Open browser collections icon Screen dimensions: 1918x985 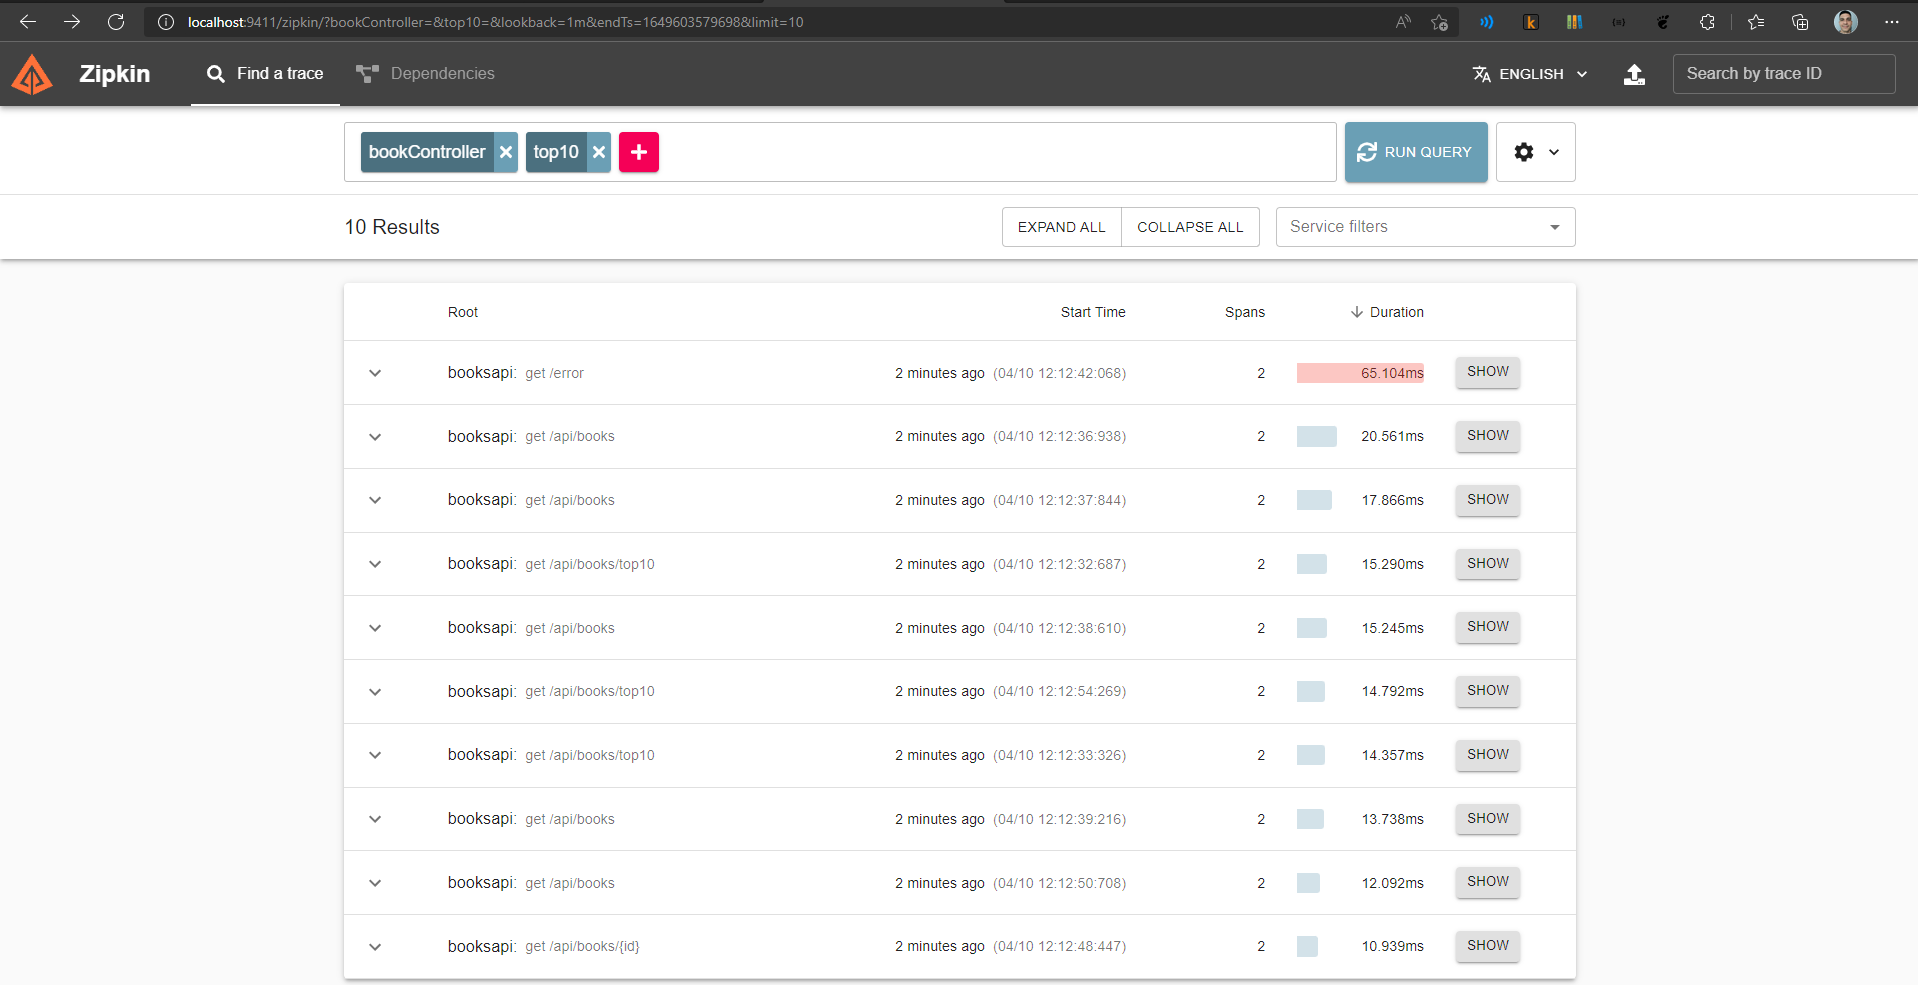coord(1800,22)
